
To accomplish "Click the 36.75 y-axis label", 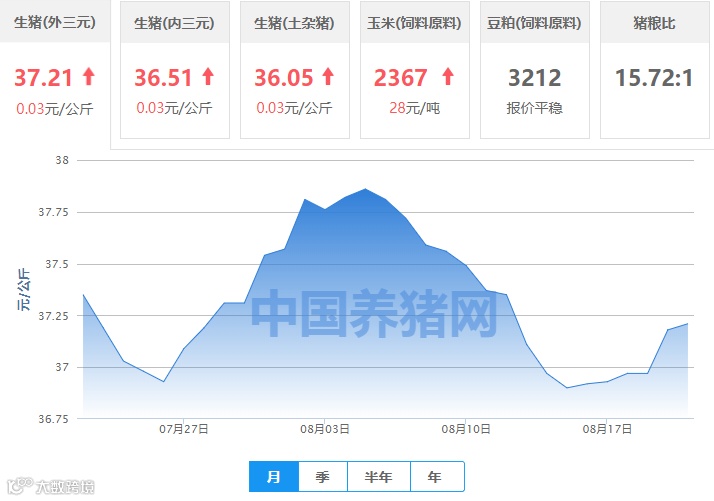I will click(x=53, y=419).
